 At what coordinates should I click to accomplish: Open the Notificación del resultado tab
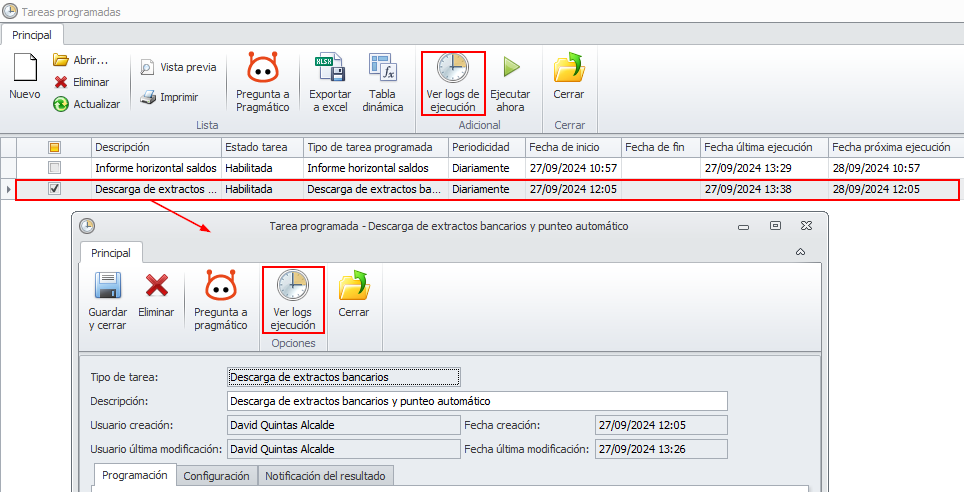pyautogui.click(x=325, y=476)
